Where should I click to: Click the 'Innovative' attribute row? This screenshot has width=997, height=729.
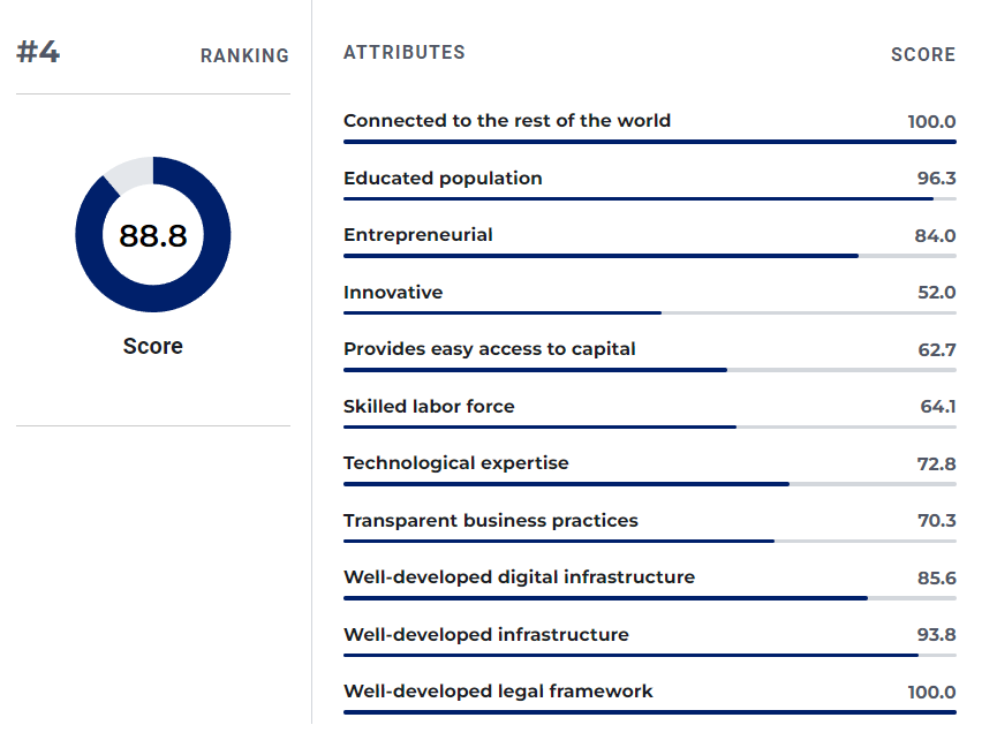pos(393,292)
